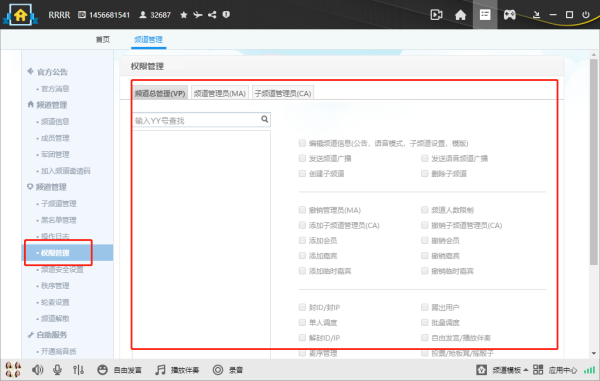This screenshot has width=600, height=381.
Task: Open 军团管理 in the sidebar
Action: click(55, 155)
